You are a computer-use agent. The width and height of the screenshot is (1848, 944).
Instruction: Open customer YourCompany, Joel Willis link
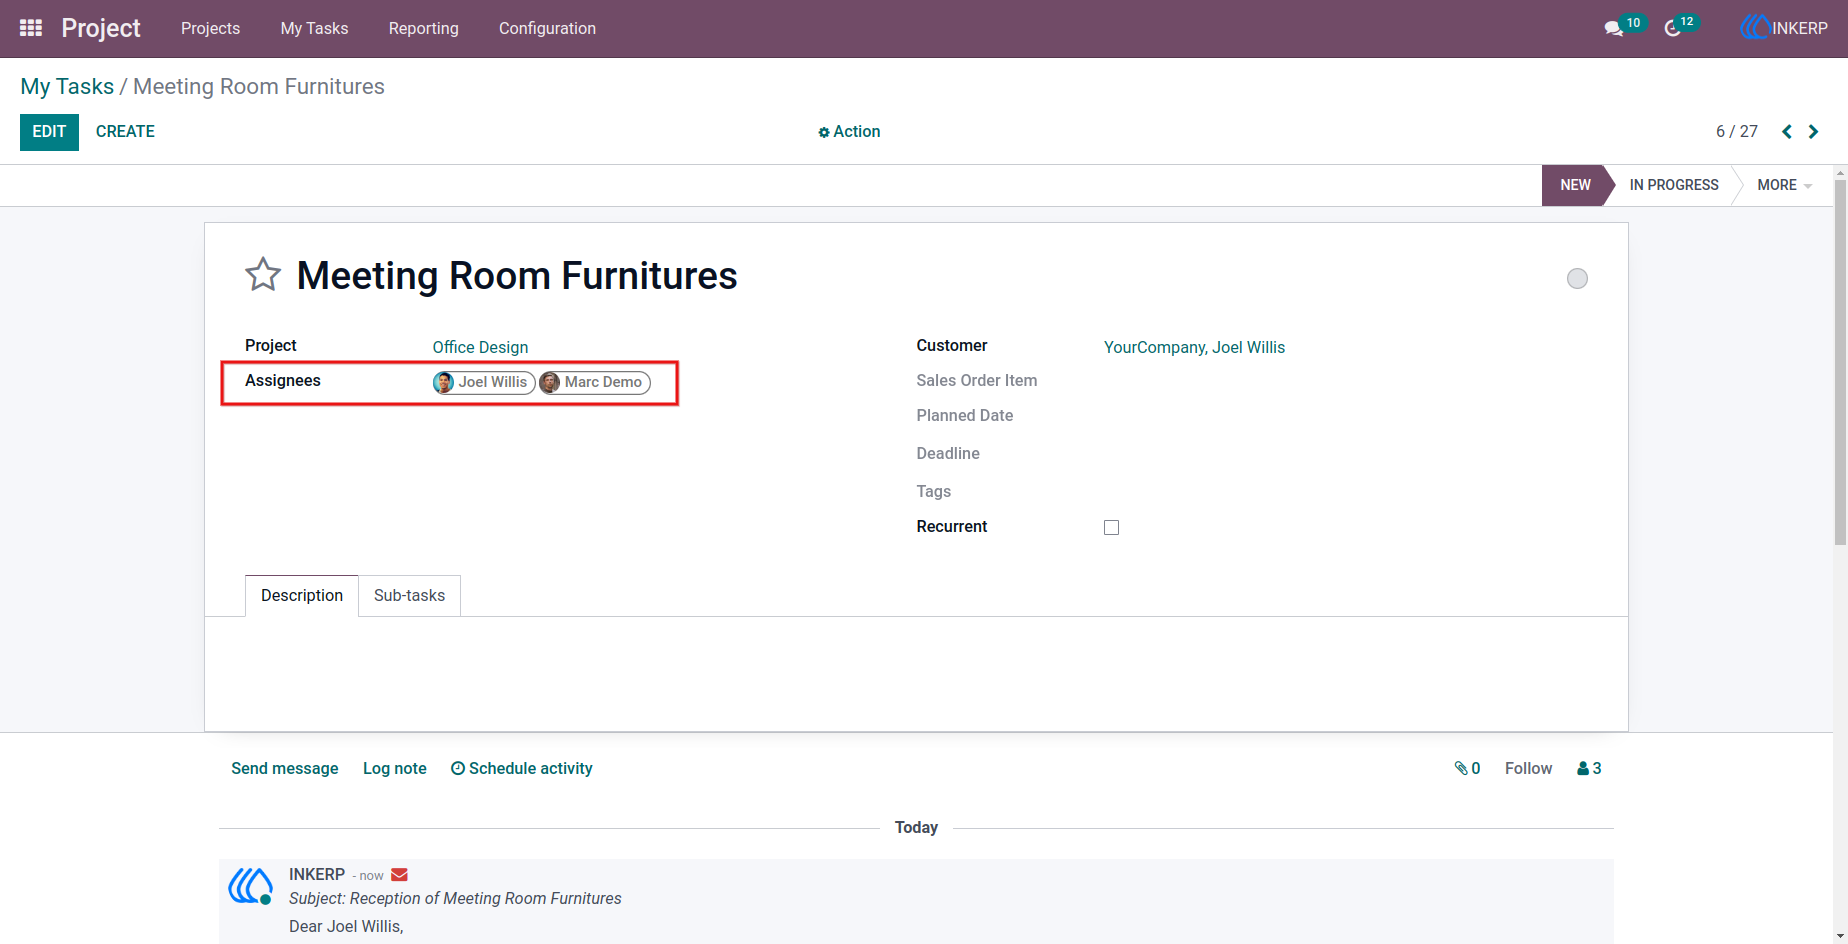pos(1194,347)
